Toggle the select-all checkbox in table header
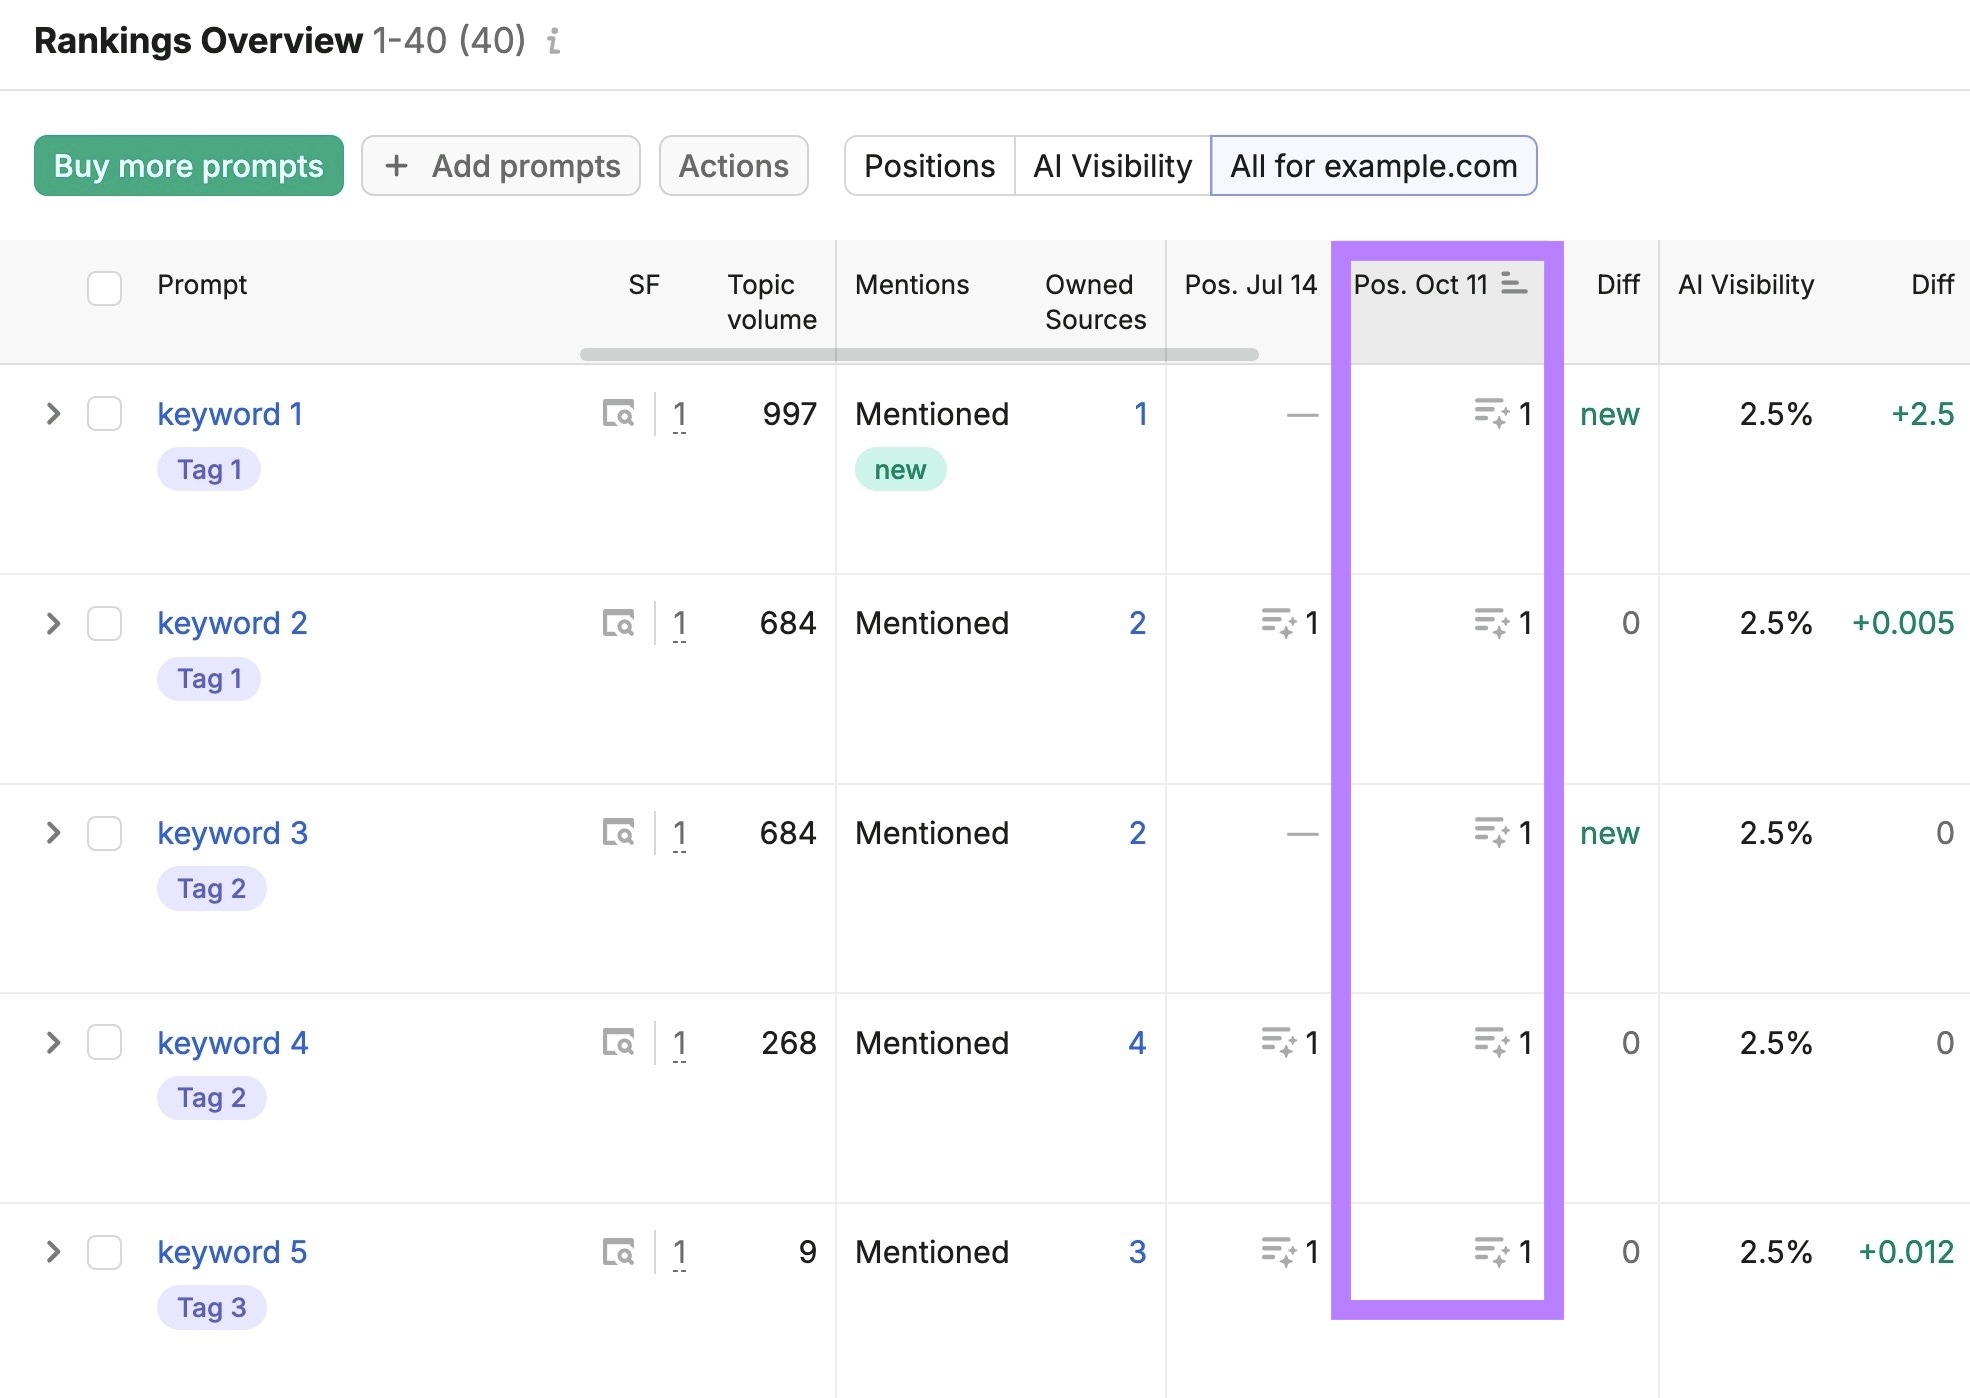 pos(104,288)
